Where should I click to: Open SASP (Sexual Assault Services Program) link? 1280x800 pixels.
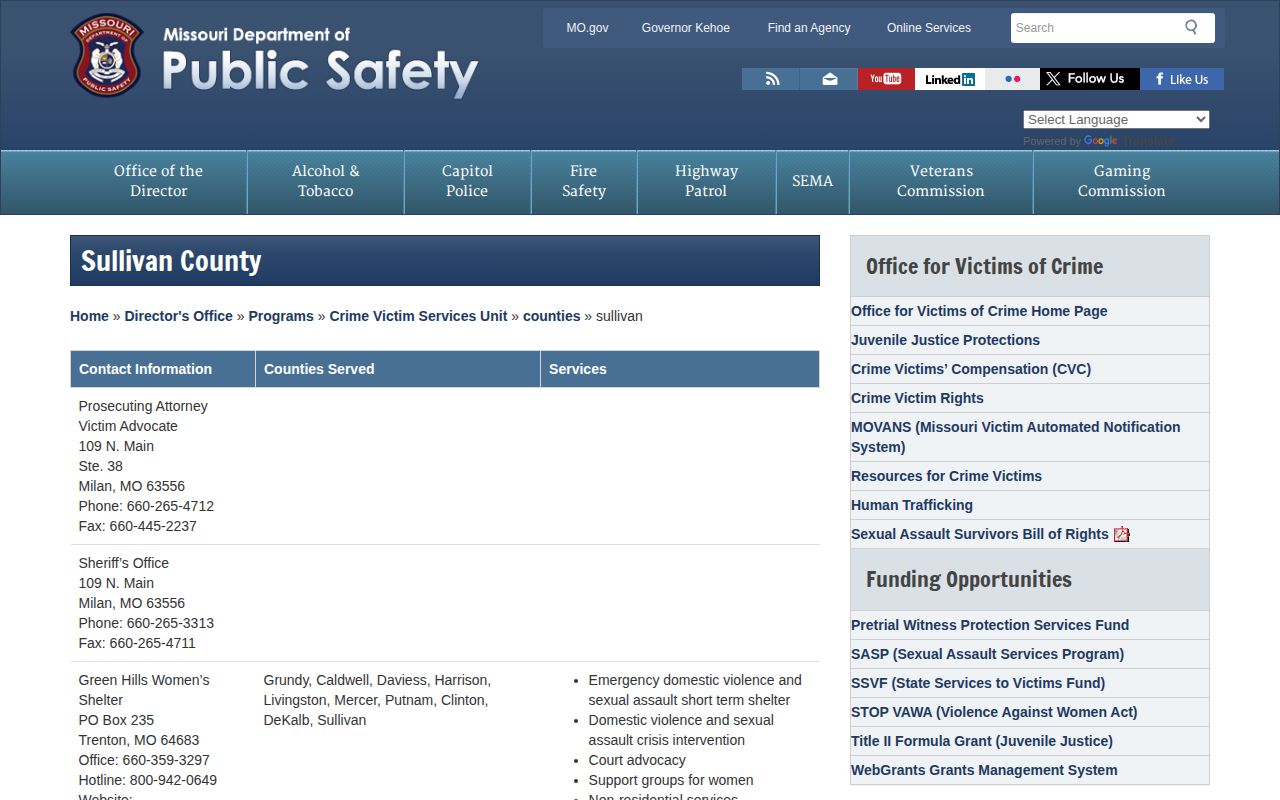[987, 654]
